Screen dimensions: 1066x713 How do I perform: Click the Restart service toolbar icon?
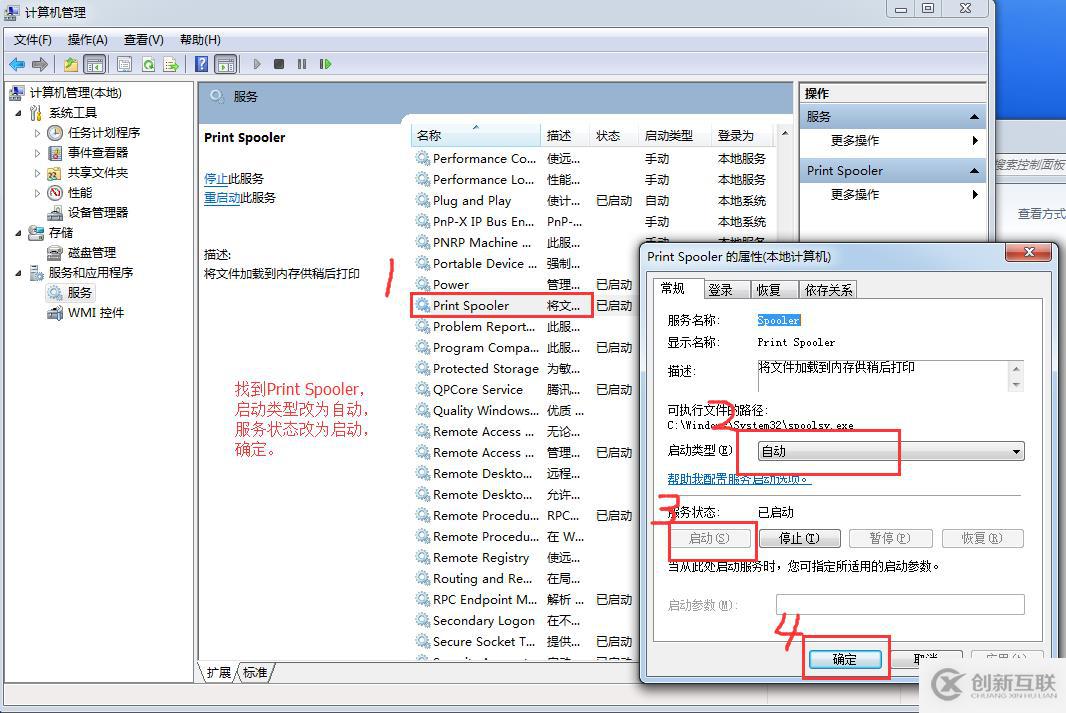(x=326, y=64)
